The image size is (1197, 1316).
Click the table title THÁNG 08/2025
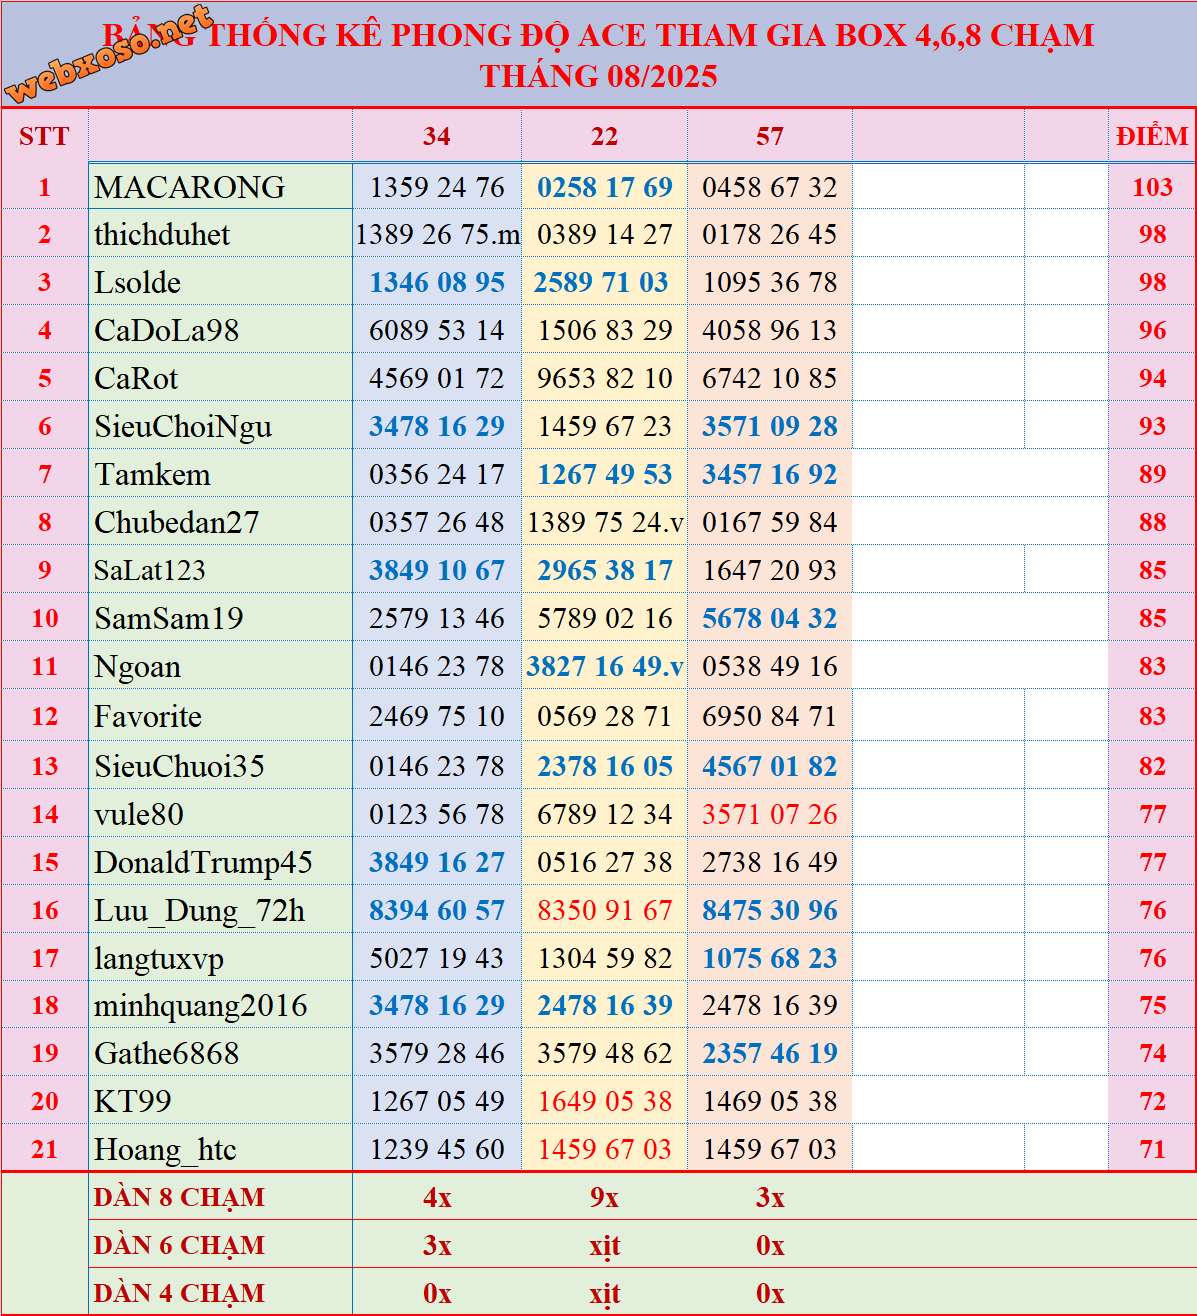point(598,76)
